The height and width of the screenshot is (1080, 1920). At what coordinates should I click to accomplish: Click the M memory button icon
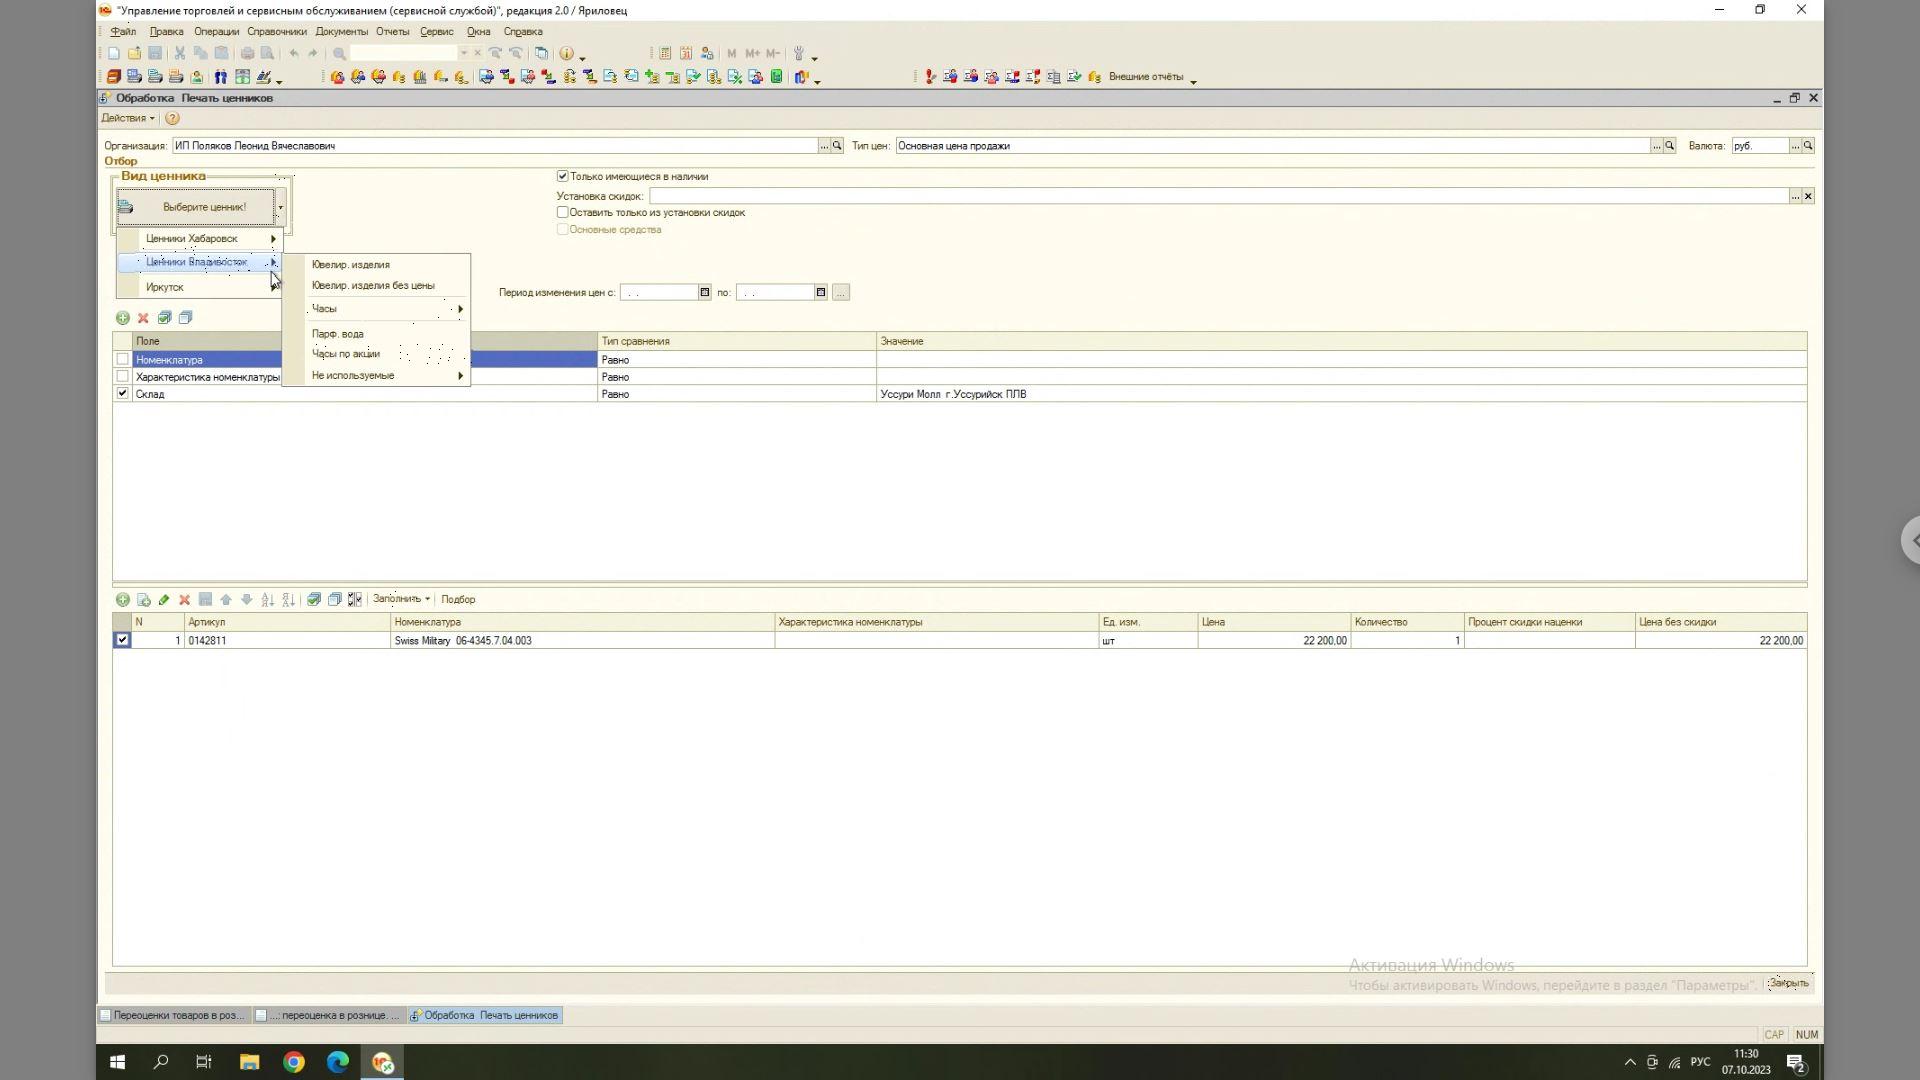[x=732, y=54]
